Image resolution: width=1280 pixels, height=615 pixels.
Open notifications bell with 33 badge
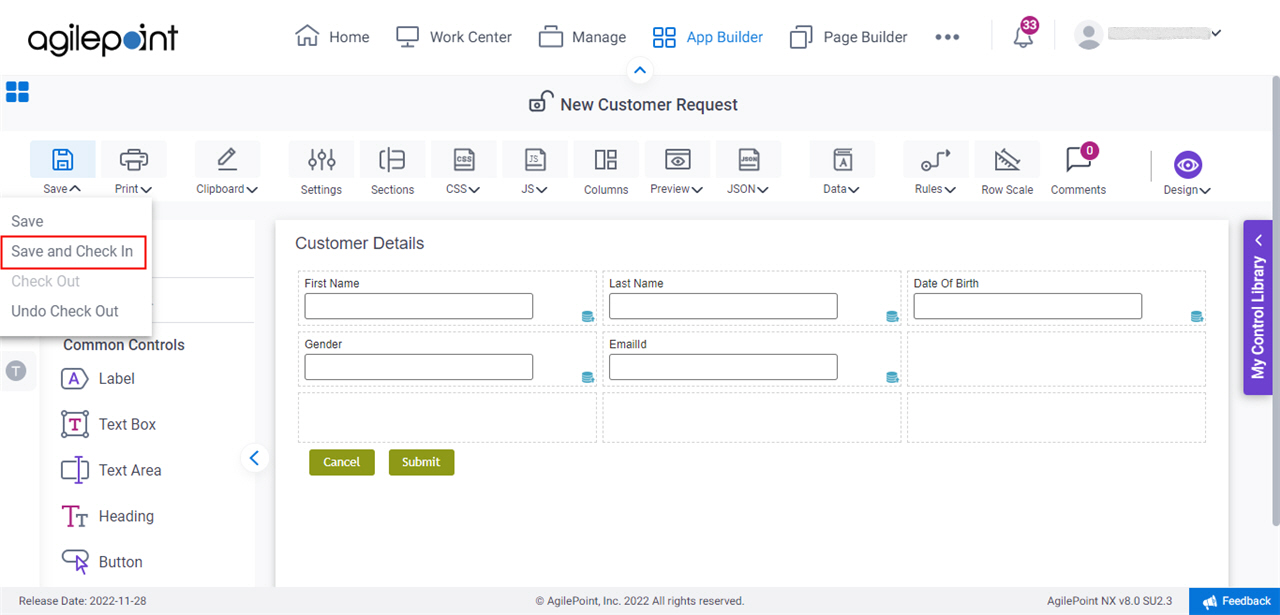tap(1023, 37)
